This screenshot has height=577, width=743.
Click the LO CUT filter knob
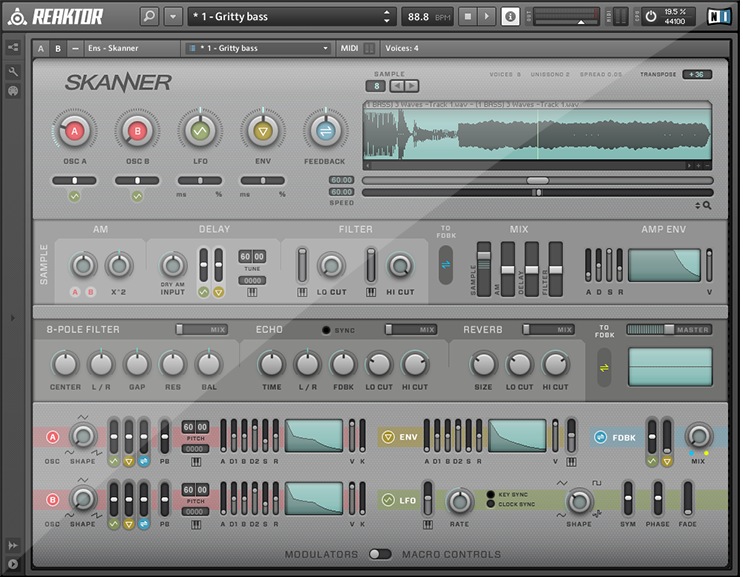pos(331,266)
